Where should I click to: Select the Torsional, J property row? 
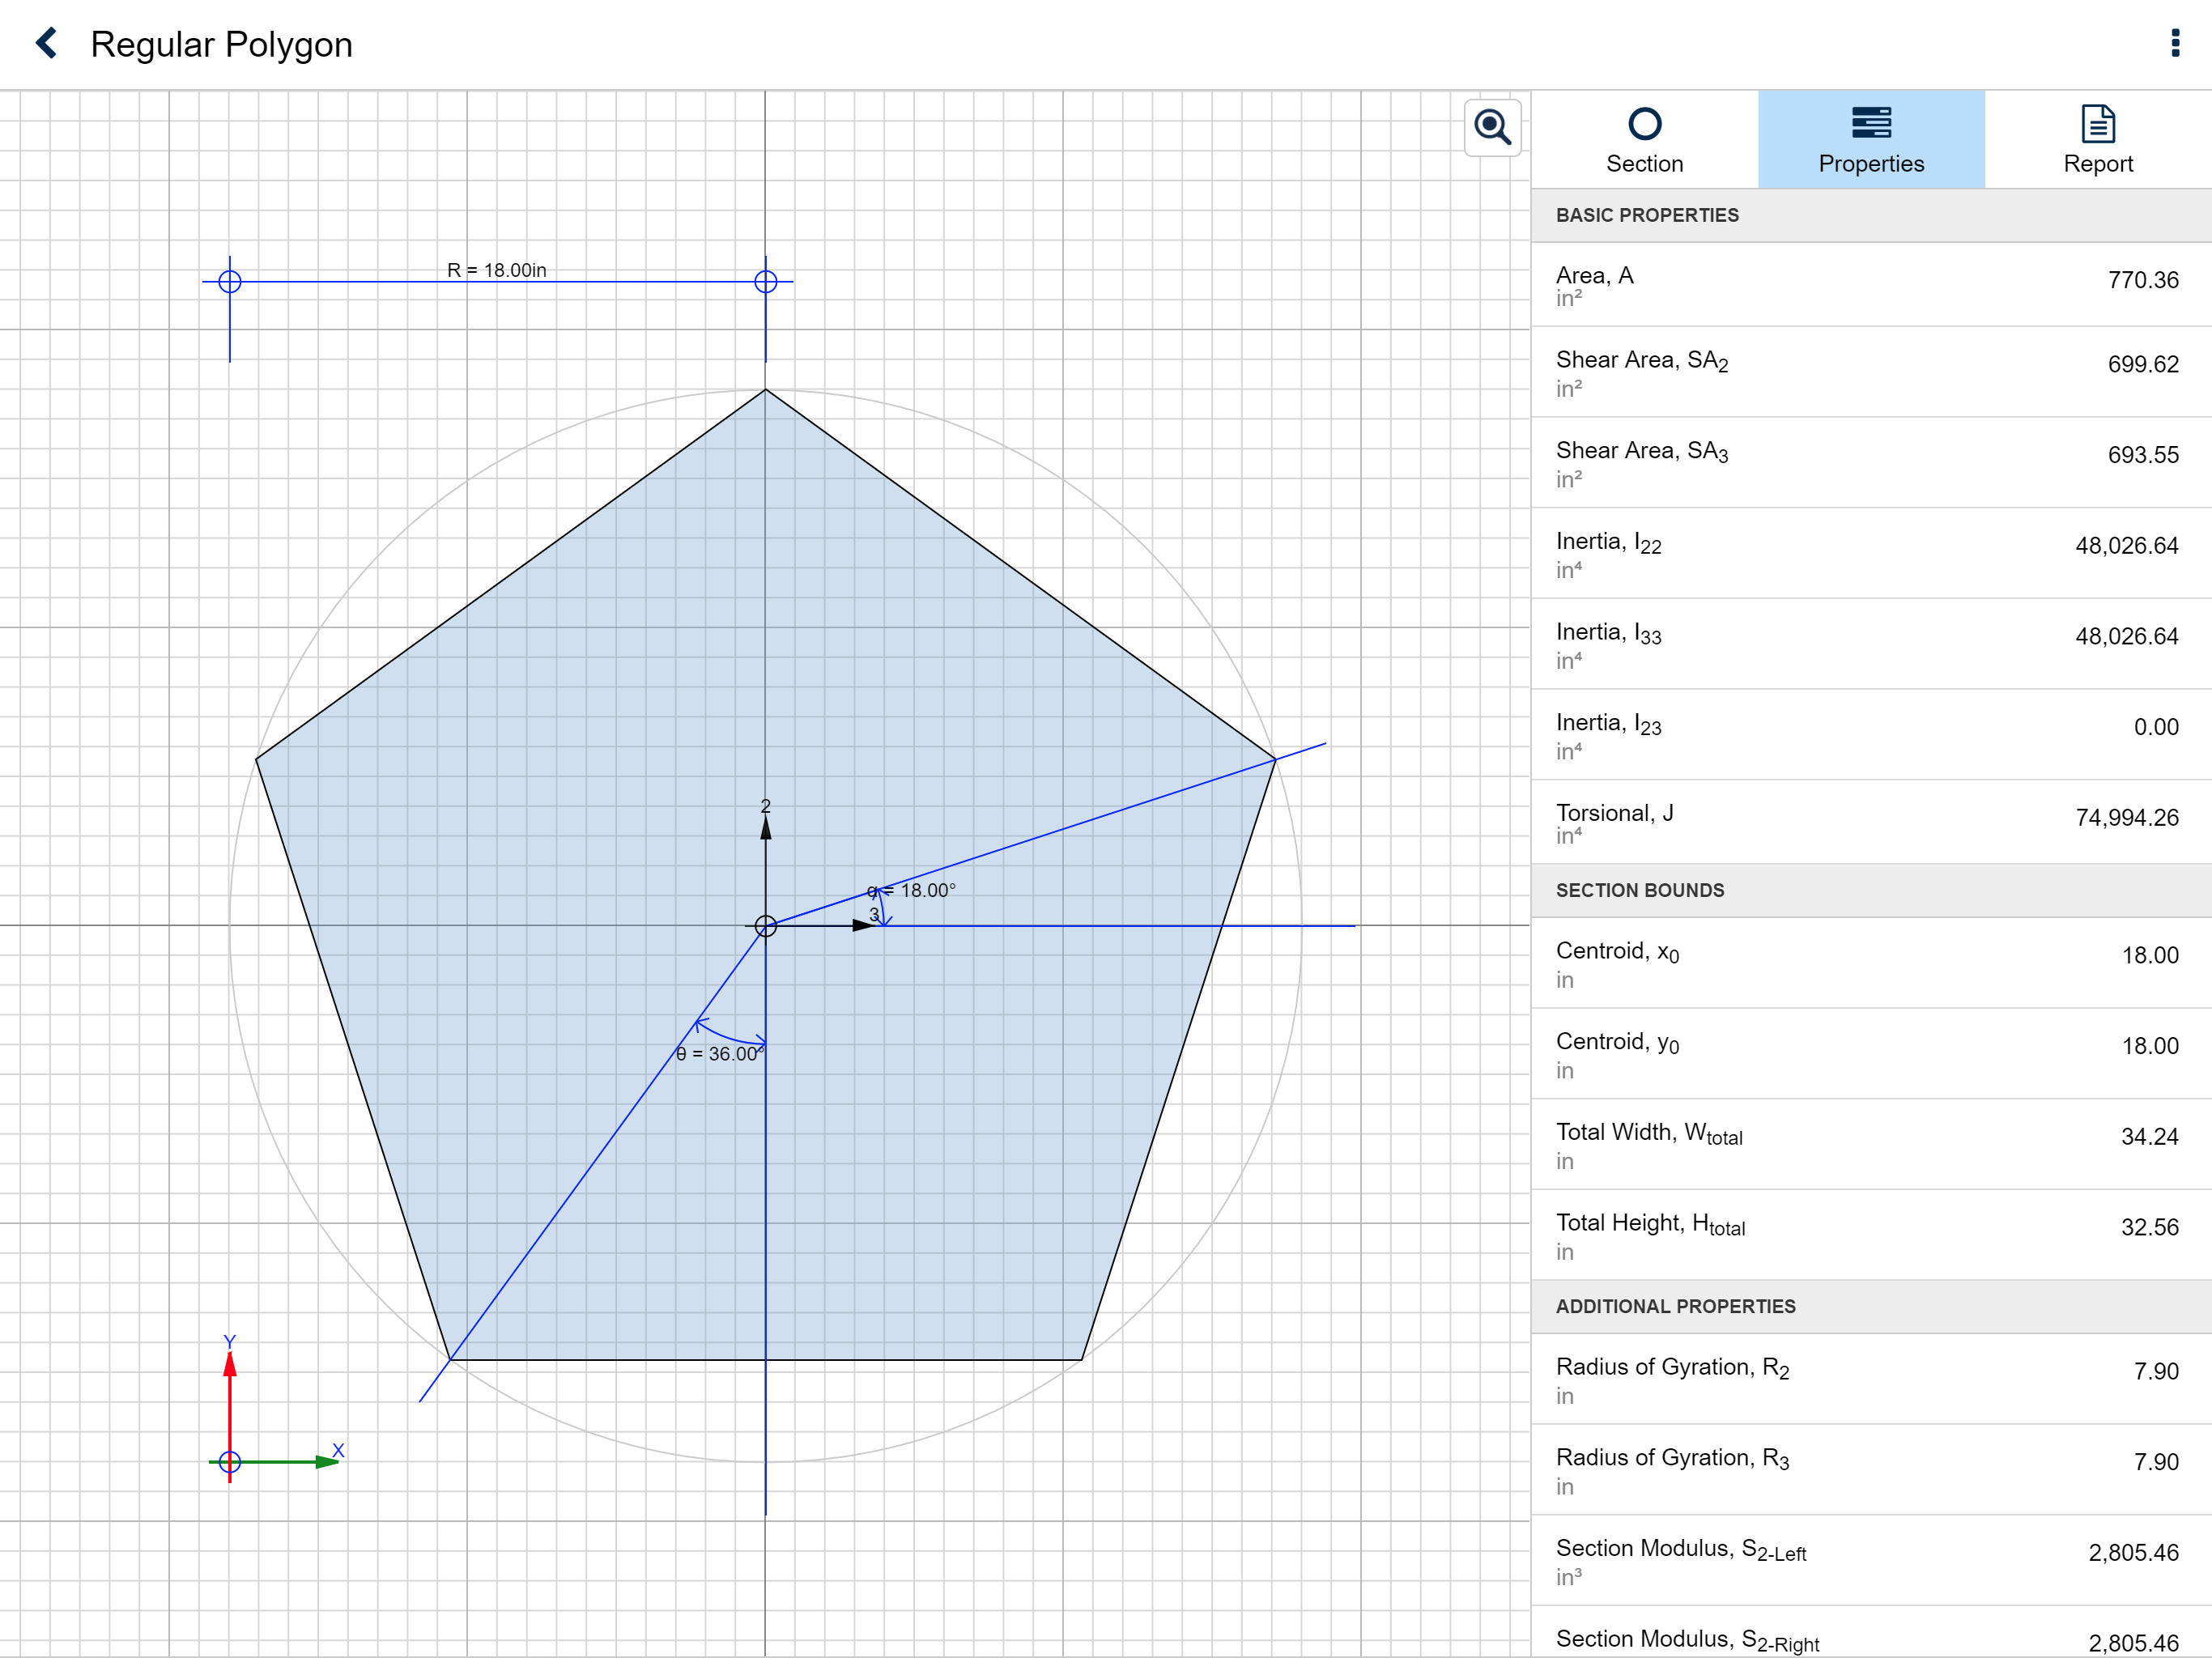1870,822
